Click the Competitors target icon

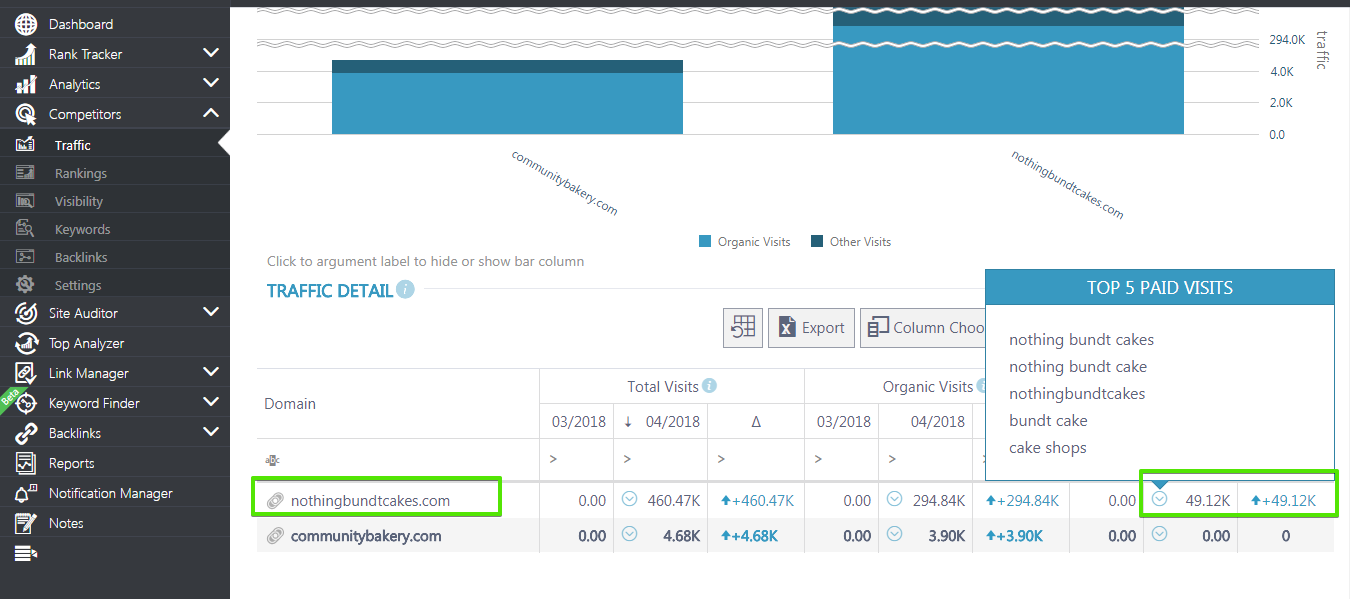[26, 114]
